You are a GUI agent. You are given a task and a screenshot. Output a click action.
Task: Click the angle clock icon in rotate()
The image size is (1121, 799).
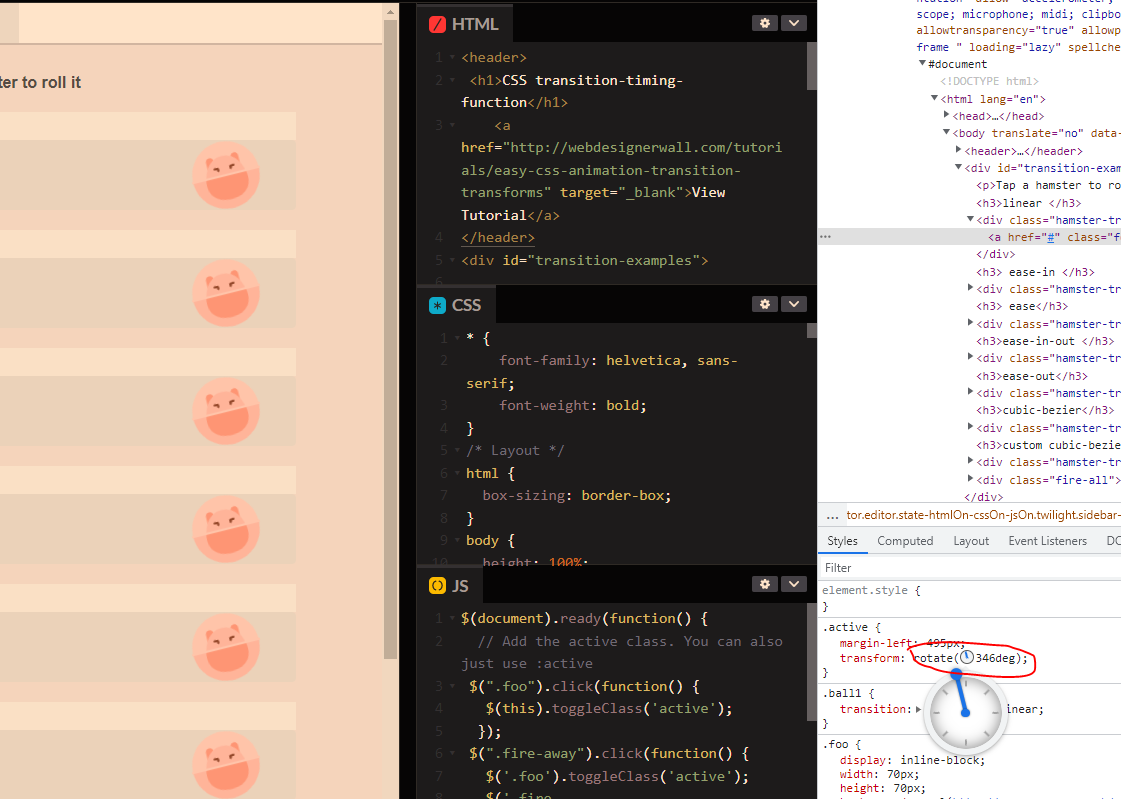tap(966, 658)
